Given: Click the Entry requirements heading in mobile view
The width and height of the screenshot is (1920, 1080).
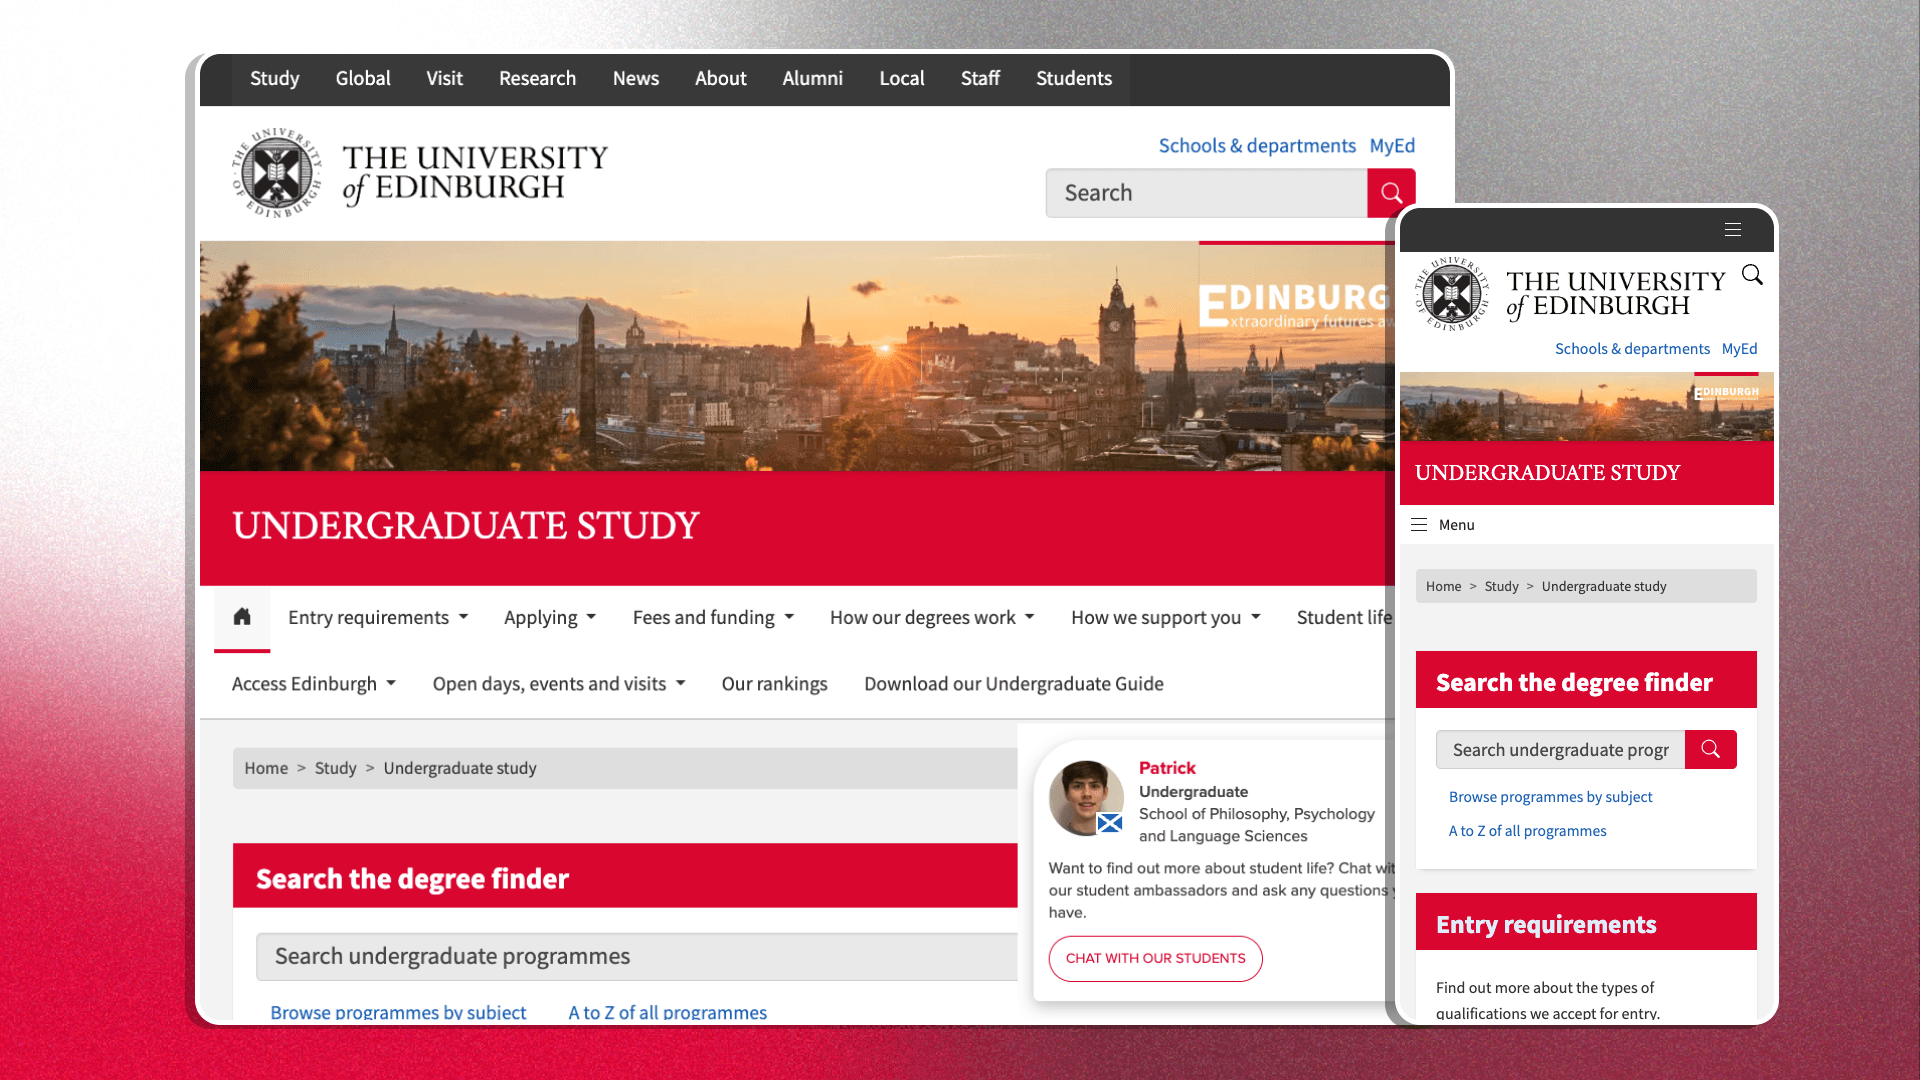Looking at the screenshot, I should tap(1546, 924).
